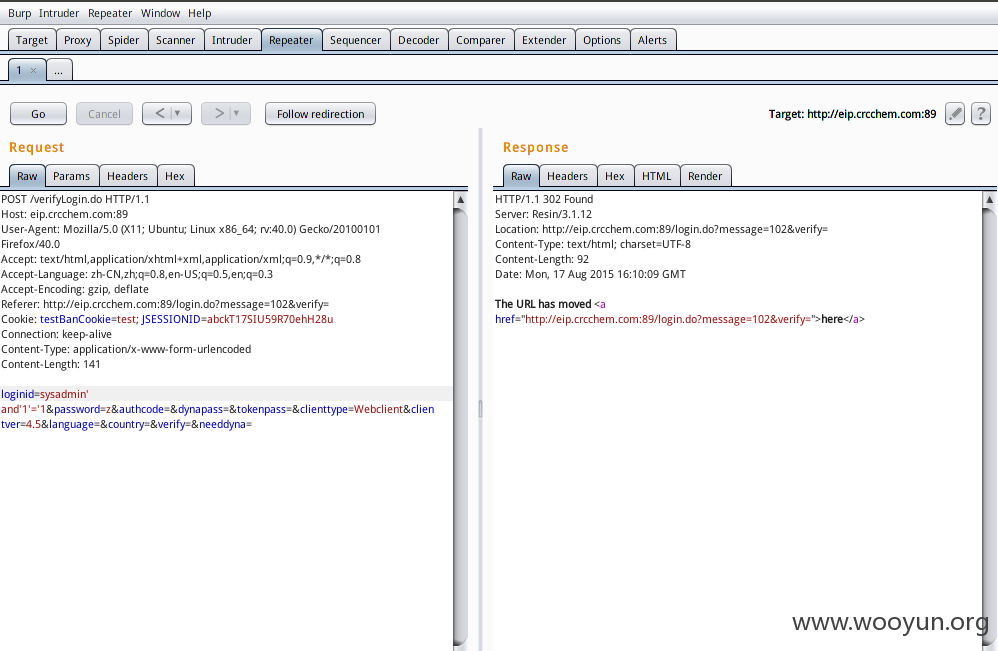Viewport: 998px width, 651px height.
Task: Switch to the Comparer tab
Action: [x=481, y=40]
